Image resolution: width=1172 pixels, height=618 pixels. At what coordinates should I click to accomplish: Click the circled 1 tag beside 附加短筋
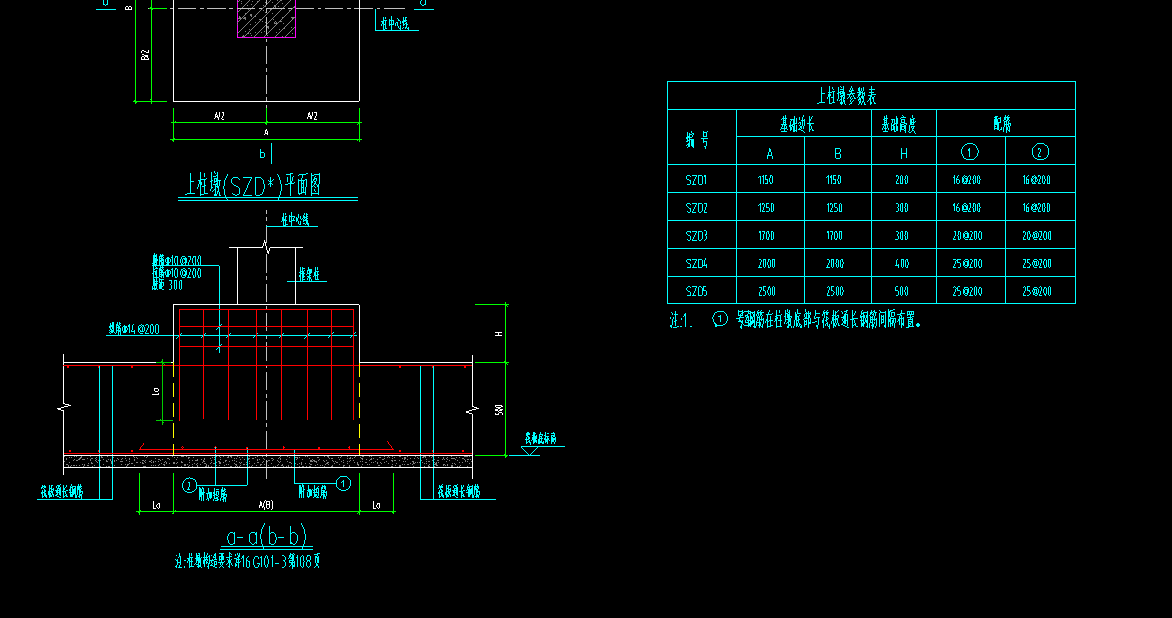point(343,483)
